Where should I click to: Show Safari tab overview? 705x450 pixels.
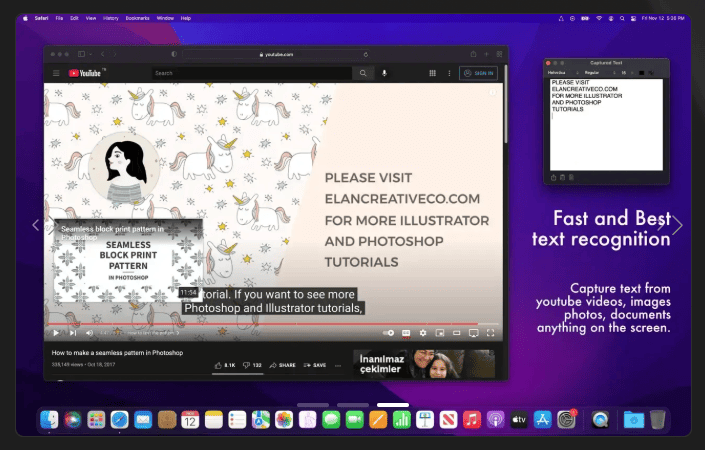coord(499,54)
